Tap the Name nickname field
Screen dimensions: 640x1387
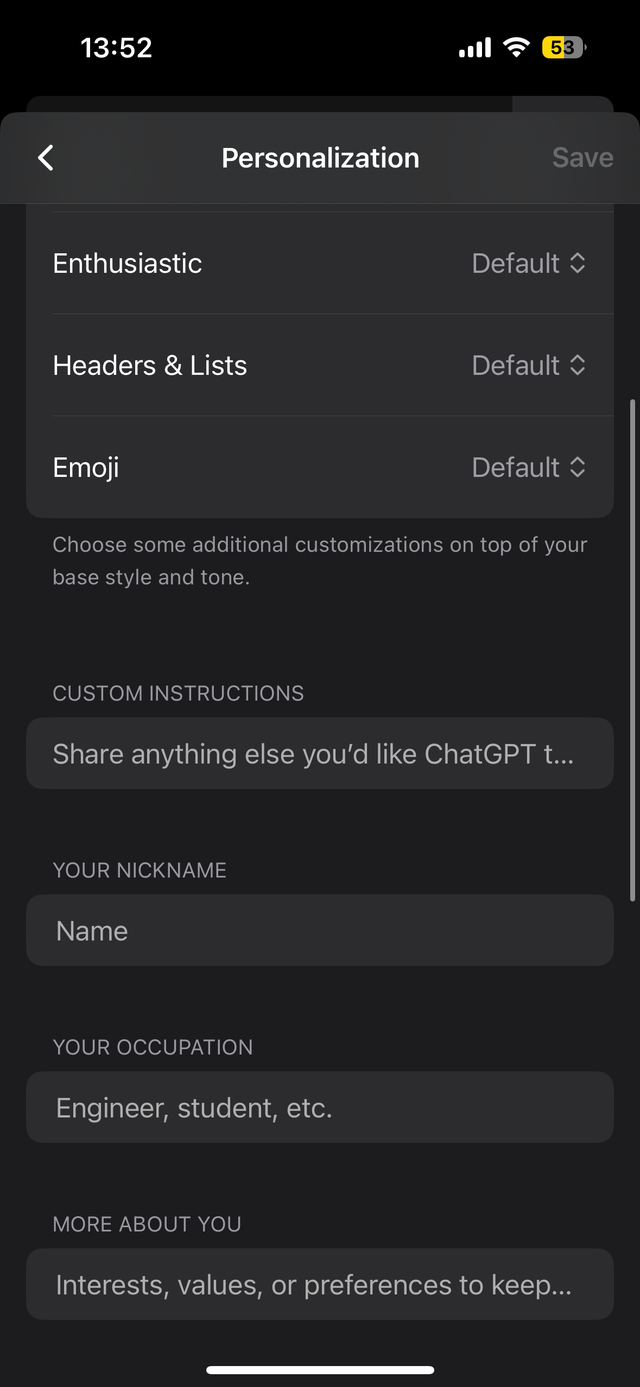click(x=320, y=930)
